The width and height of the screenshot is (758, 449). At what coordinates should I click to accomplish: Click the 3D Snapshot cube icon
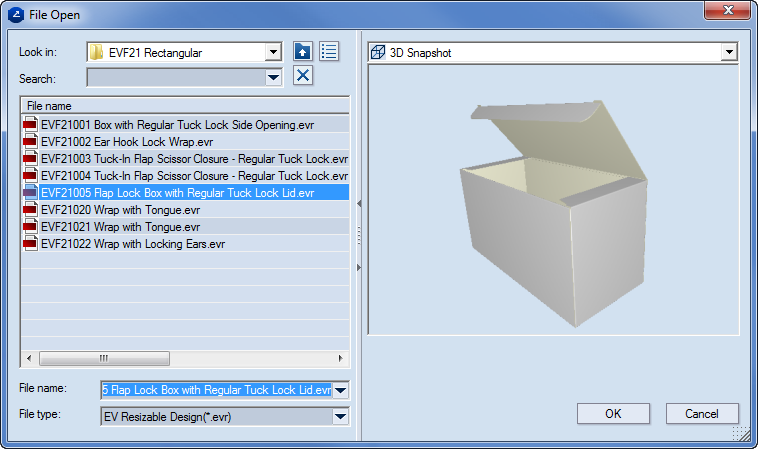(378, 52)
